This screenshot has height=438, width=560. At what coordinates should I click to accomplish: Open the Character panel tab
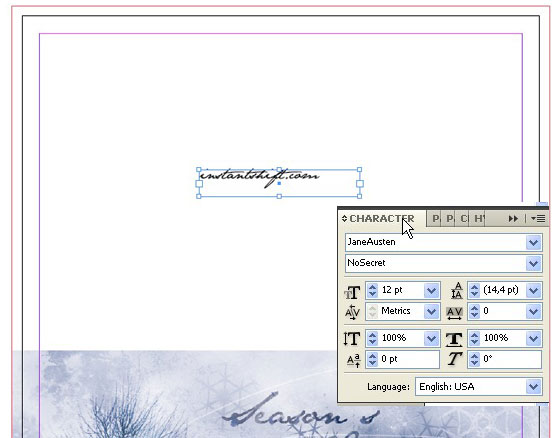coord(382,219)
